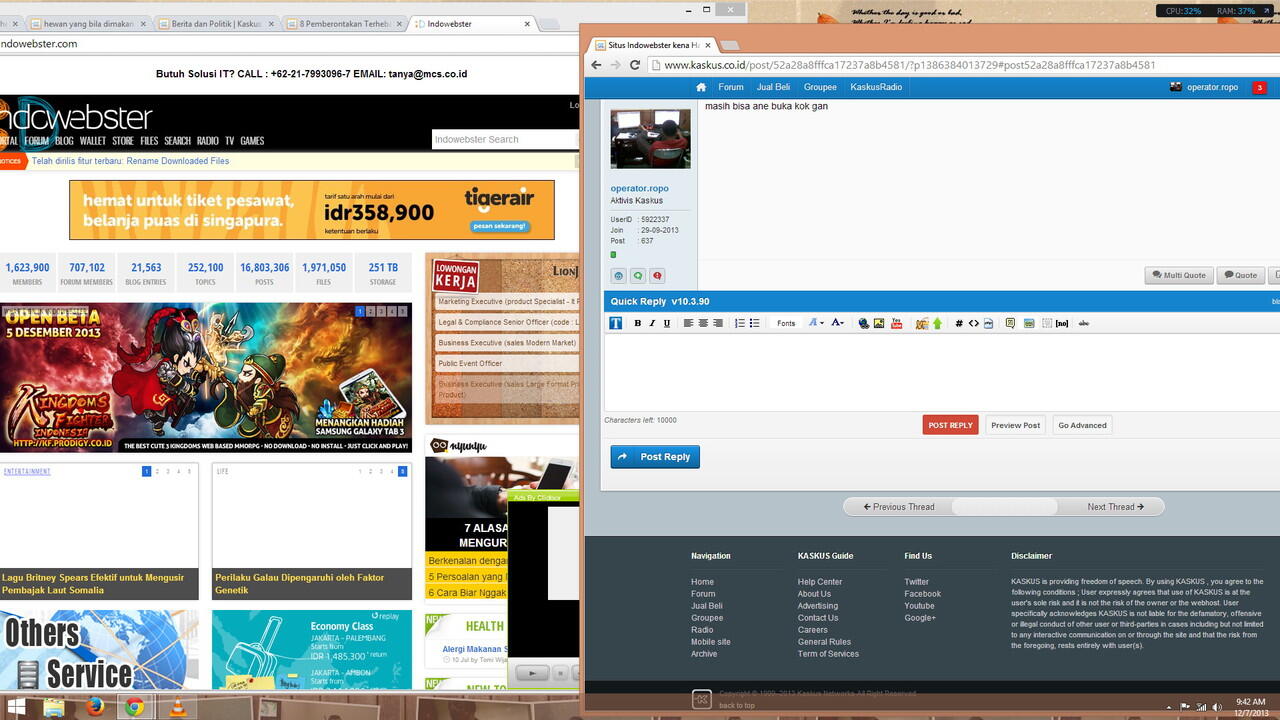Insert a hyperlink with globe icon
Screen dimensions: 1280x720
[x=864, y=323]
